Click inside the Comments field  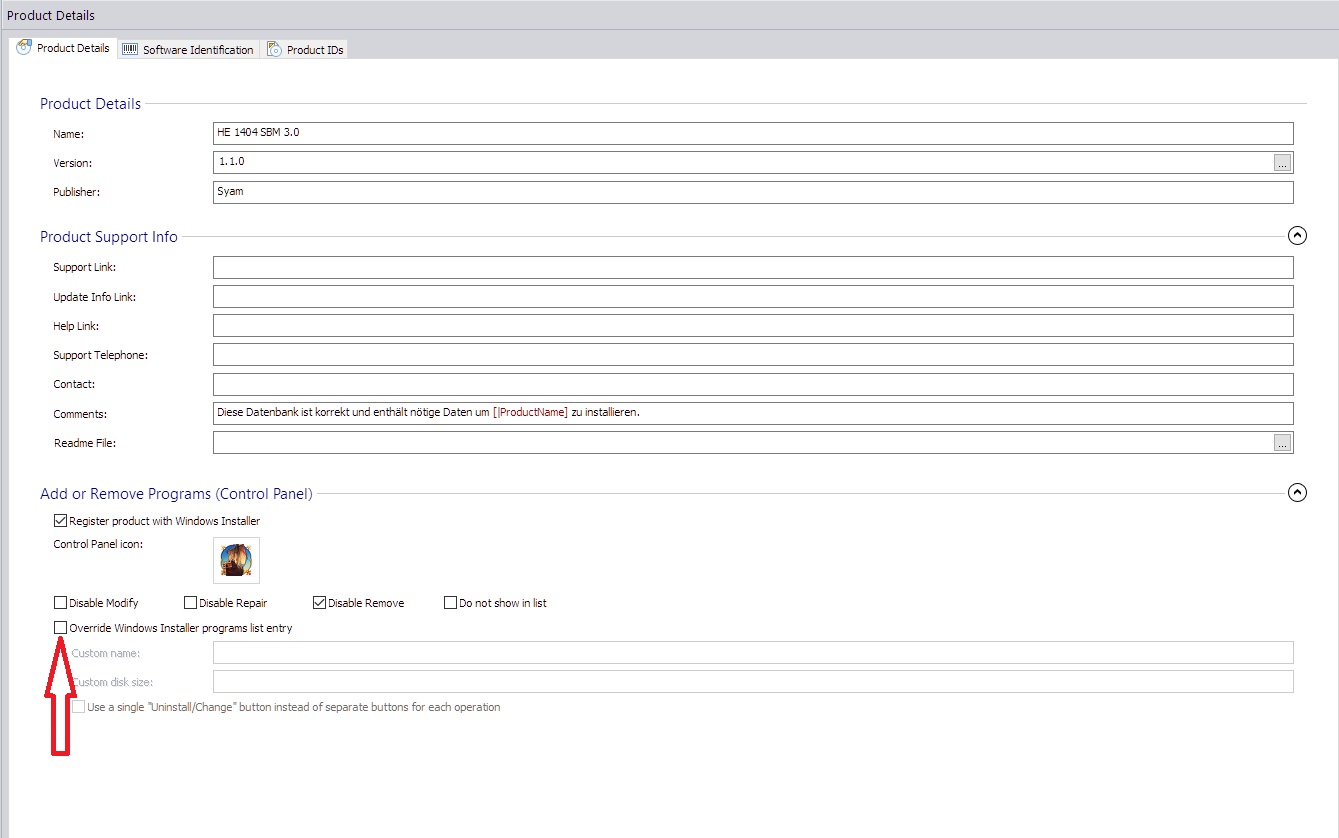click(753, 413)
